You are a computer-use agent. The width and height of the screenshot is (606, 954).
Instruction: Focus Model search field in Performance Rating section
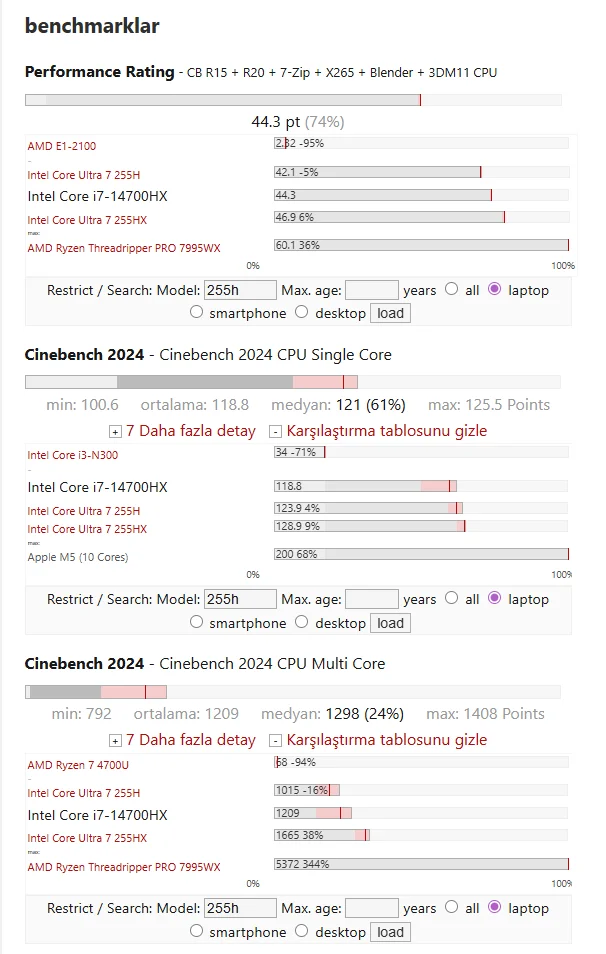tap(240, 290)
